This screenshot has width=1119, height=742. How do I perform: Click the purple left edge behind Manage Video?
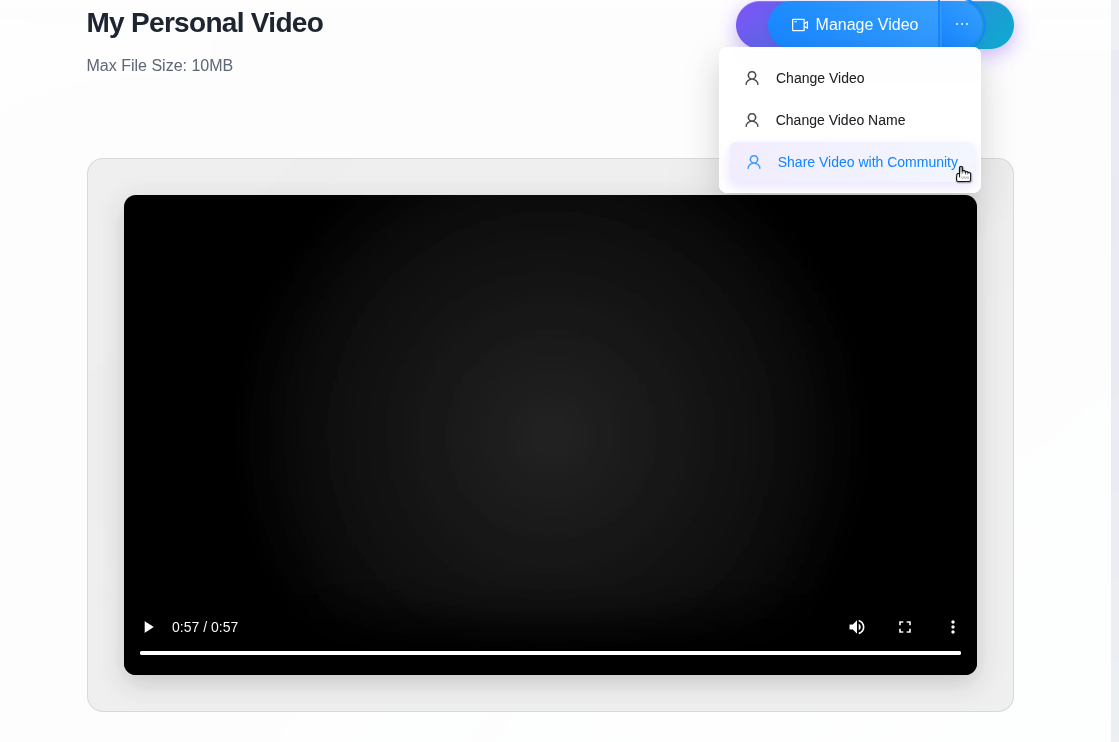pos(752,24)
